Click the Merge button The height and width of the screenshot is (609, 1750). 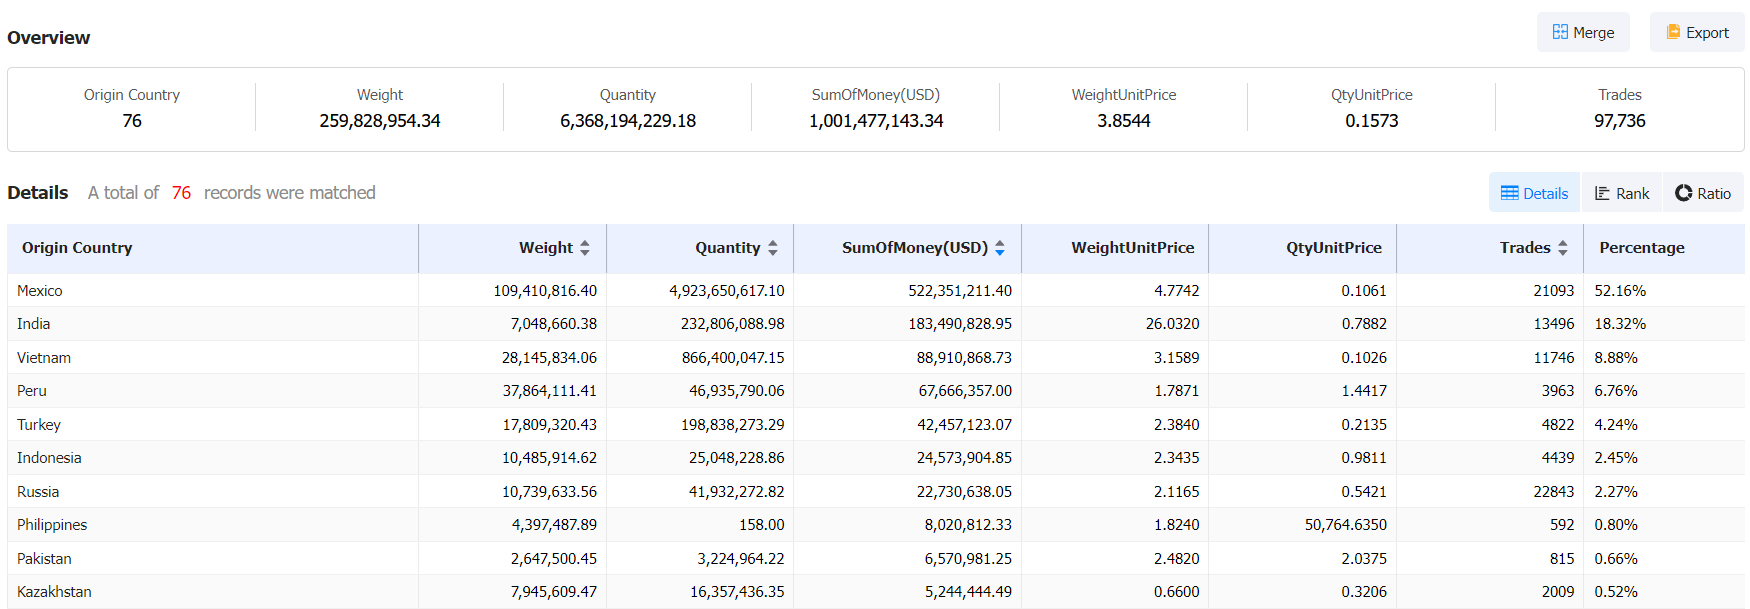point(1582,33)
